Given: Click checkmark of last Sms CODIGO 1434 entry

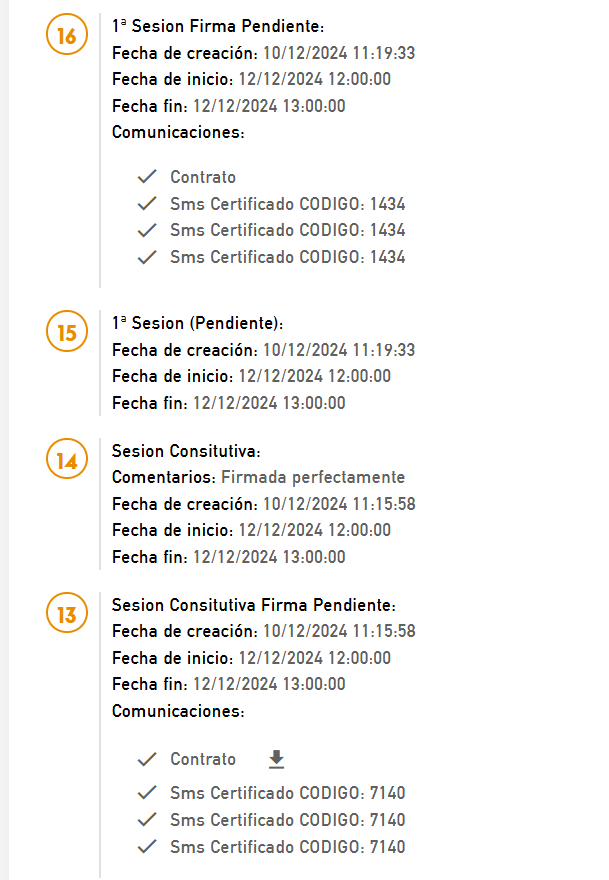Looking at the screenshot, I should pyautogui.click(x=148, y=257).
